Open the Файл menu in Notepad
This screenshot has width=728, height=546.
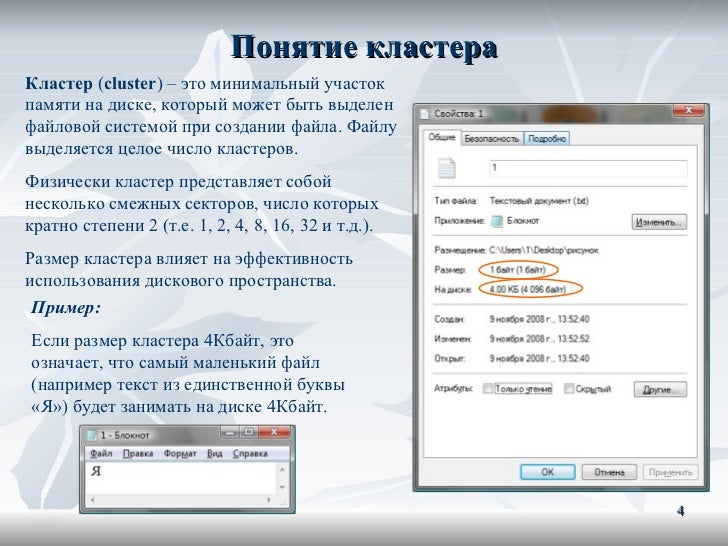(x=101, y=454)
